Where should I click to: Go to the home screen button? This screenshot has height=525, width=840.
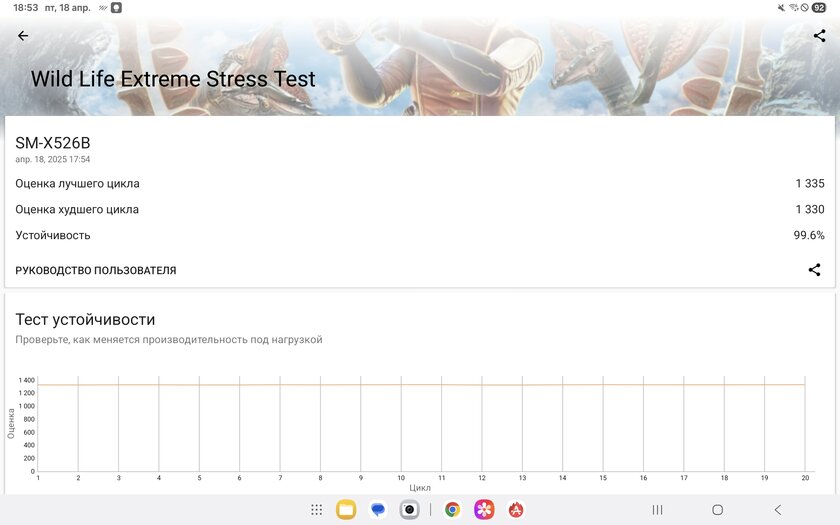point(717,509)
